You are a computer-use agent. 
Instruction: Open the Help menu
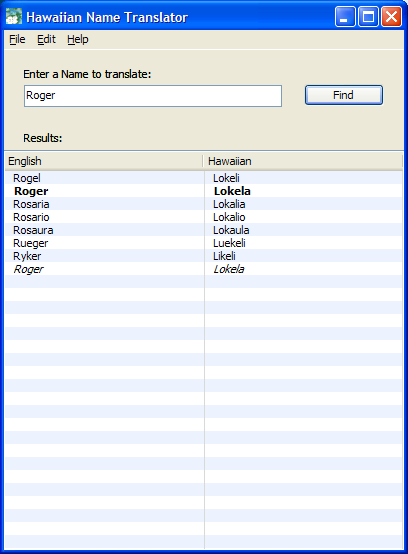pos(78,39)
